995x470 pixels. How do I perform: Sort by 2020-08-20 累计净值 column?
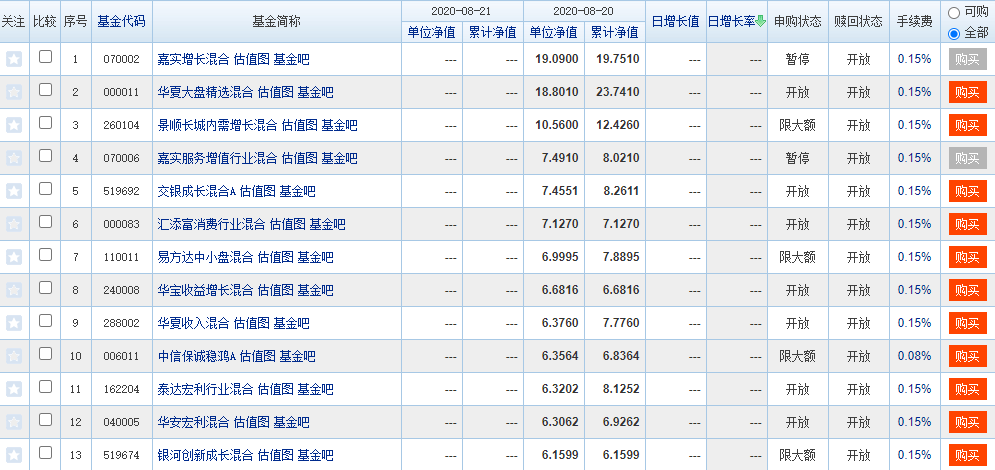pos(614,32)
